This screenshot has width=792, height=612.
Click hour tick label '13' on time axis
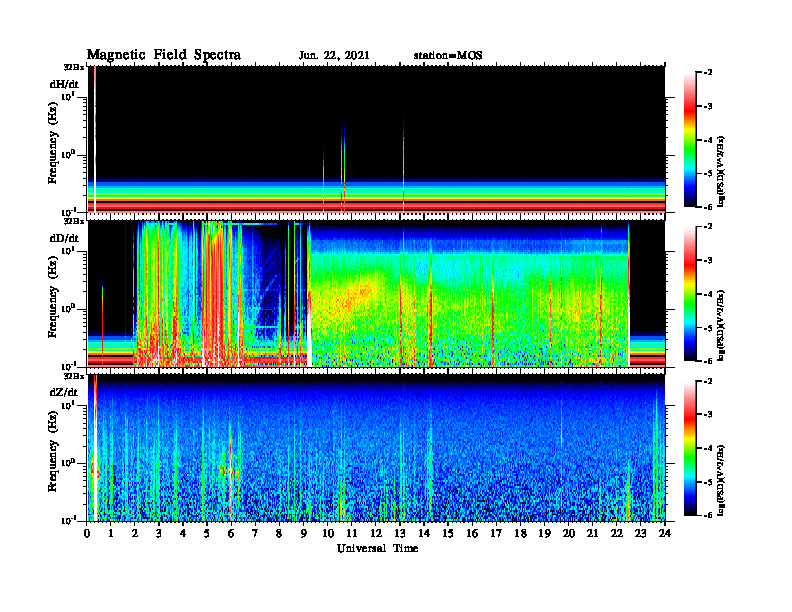(x=400, y=534)
